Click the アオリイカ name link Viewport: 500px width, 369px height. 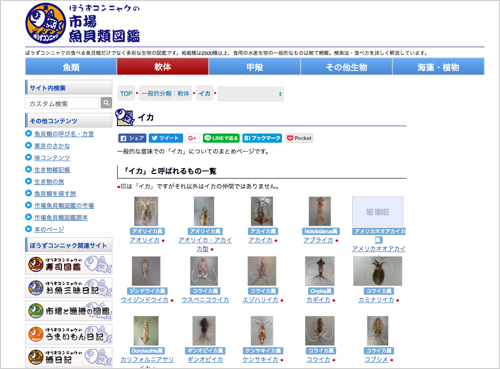145,240
